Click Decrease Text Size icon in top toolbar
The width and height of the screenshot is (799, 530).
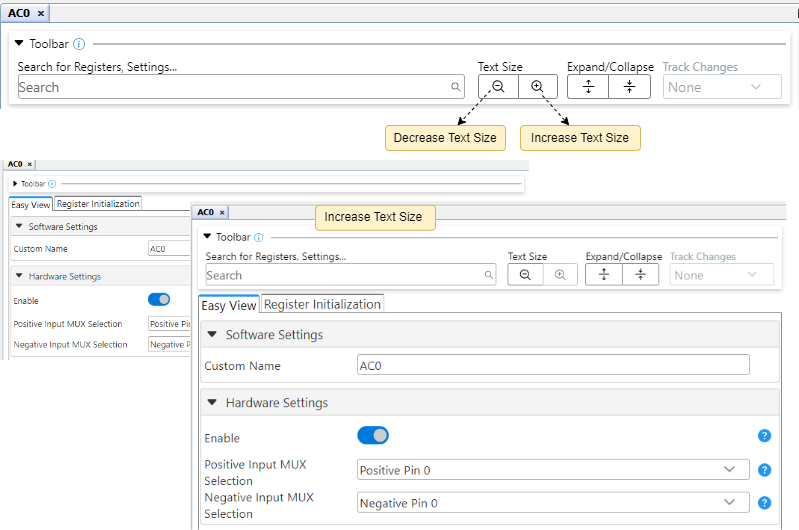coord(497,87)
